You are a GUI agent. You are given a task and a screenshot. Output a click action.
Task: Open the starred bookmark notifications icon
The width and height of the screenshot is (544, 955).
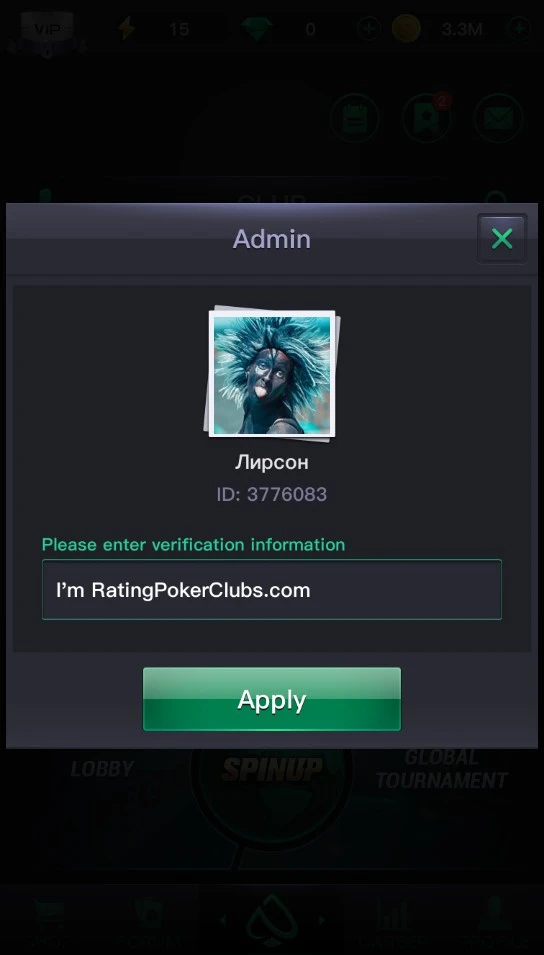tap(426, 119)
